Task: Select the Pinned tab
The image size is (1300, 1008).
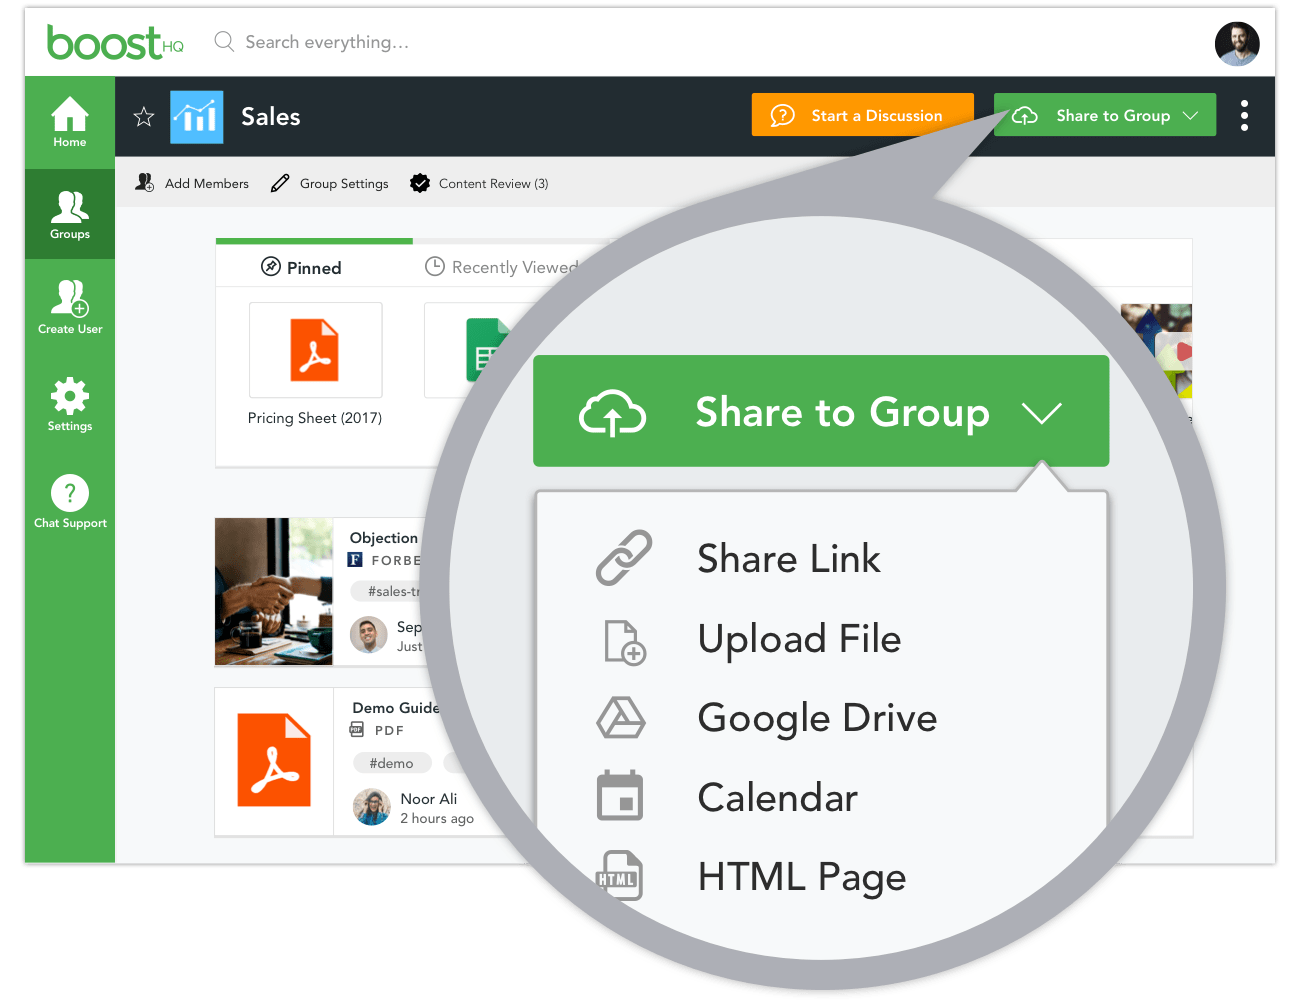Action: point(301,267)
